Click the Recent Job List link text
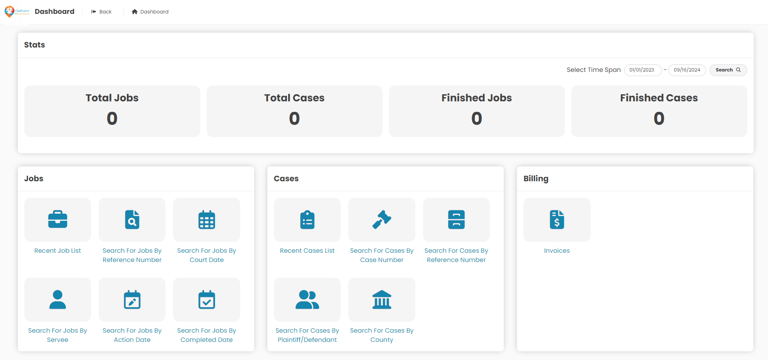The image size is (768, 360). [57, 250]
